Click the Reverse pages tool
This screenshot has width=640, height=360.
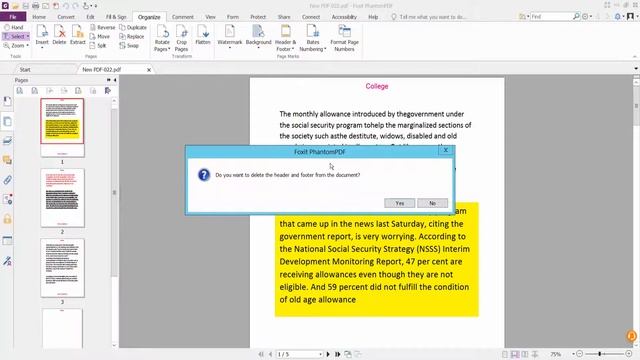click(102, 27)
